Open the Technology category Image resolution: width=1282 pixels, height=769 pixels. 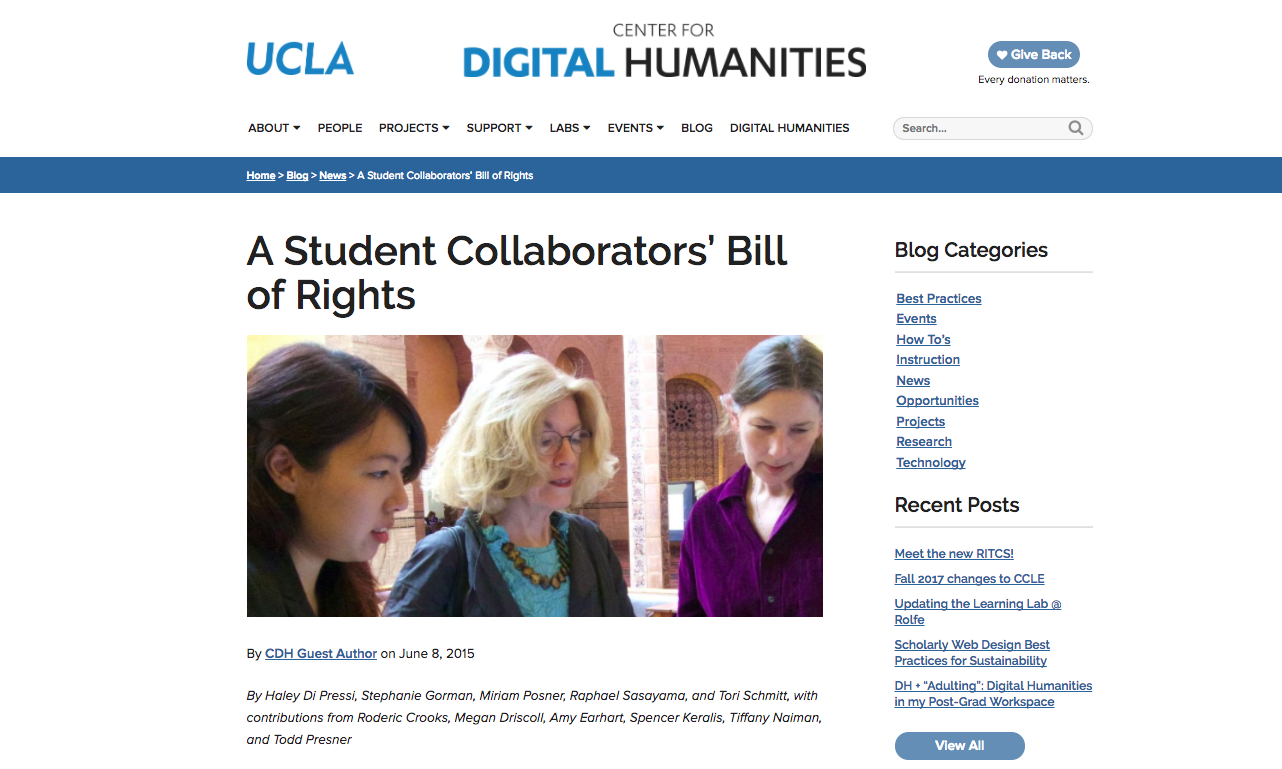click(x=931, y=463)
